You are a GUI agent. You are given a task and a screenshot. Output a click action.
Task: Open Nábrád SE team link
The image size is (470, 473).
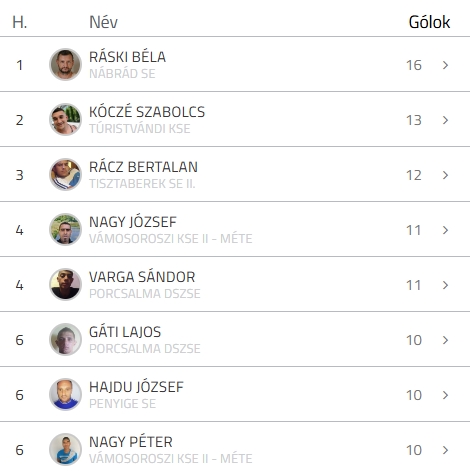(122, 73)
